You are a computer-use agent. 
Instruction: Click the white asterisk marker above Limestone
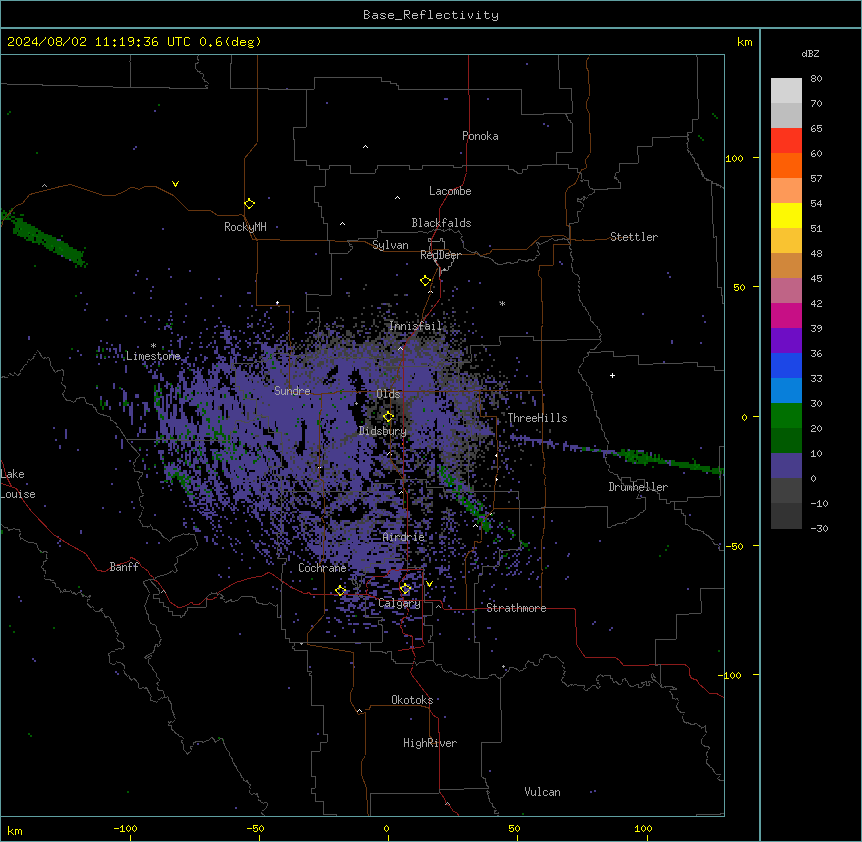[x=153, y=346]
